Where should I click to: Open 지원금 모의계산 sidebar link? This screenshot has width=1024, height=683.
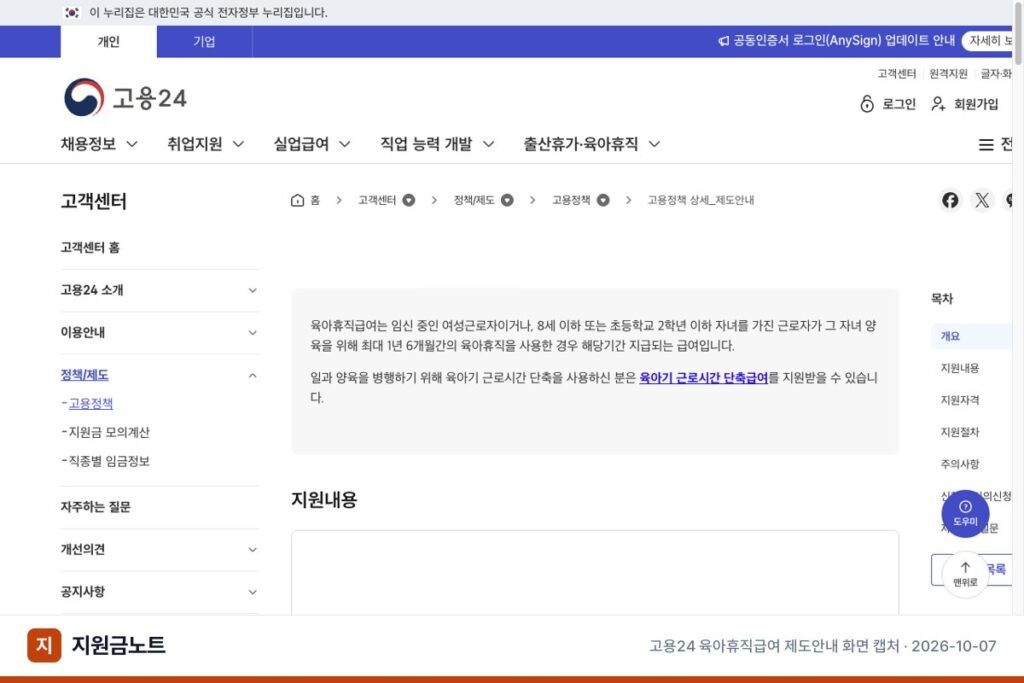[109, 432]
